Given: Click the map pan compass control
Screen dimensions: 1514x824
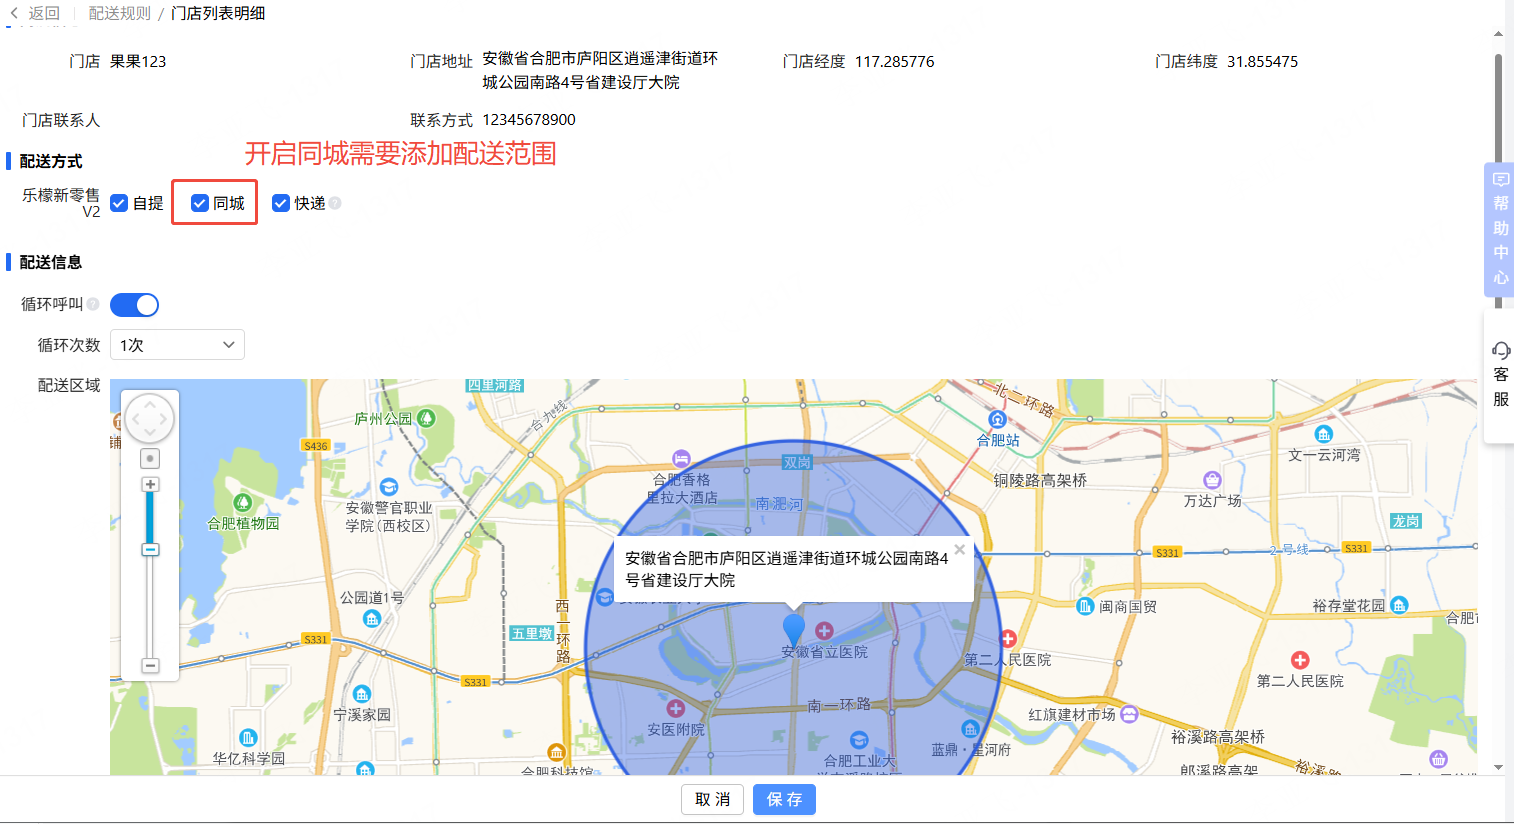Looking at the screenshot, I should pos(150,418).
